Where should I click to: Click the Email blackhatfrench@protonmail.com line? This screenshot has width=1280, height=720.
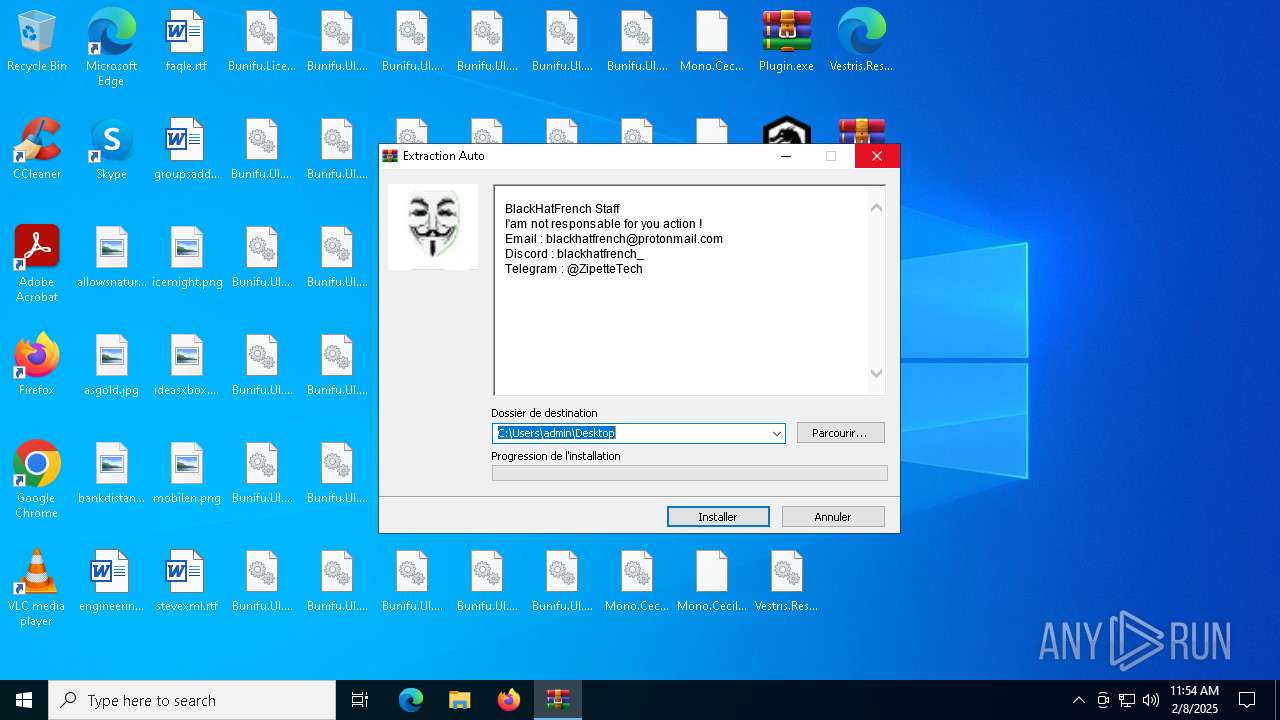pos(614,239)
